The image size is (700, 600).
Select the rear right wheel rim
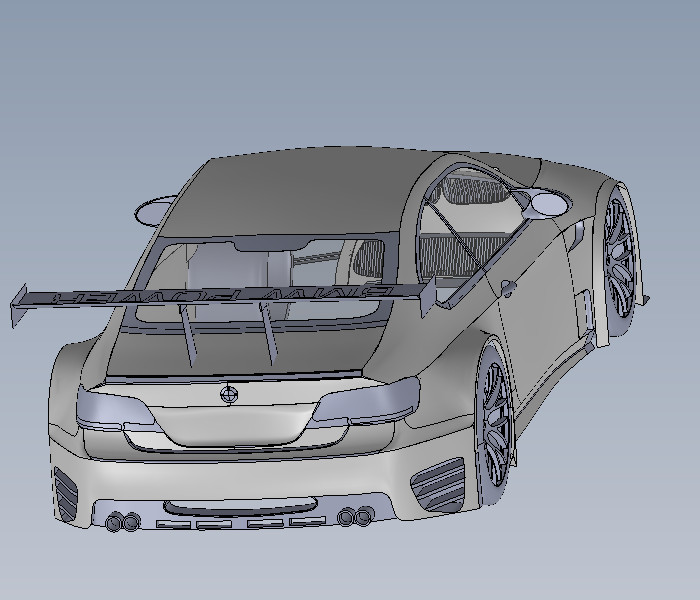[496, 425]
